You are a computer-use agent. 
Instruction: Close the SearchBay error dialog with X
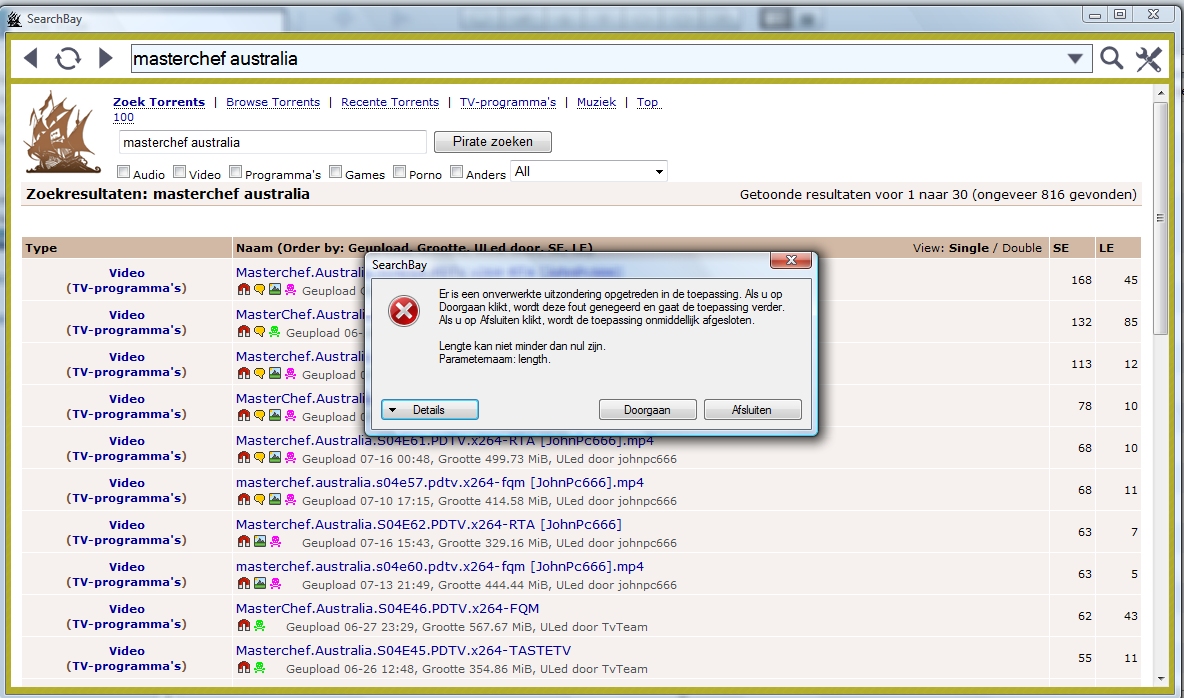[791, 260]
